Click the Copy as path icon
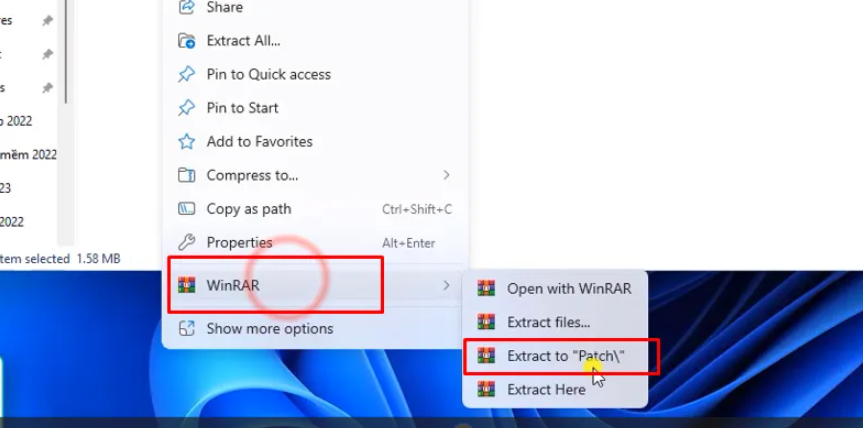 [187, 209]
